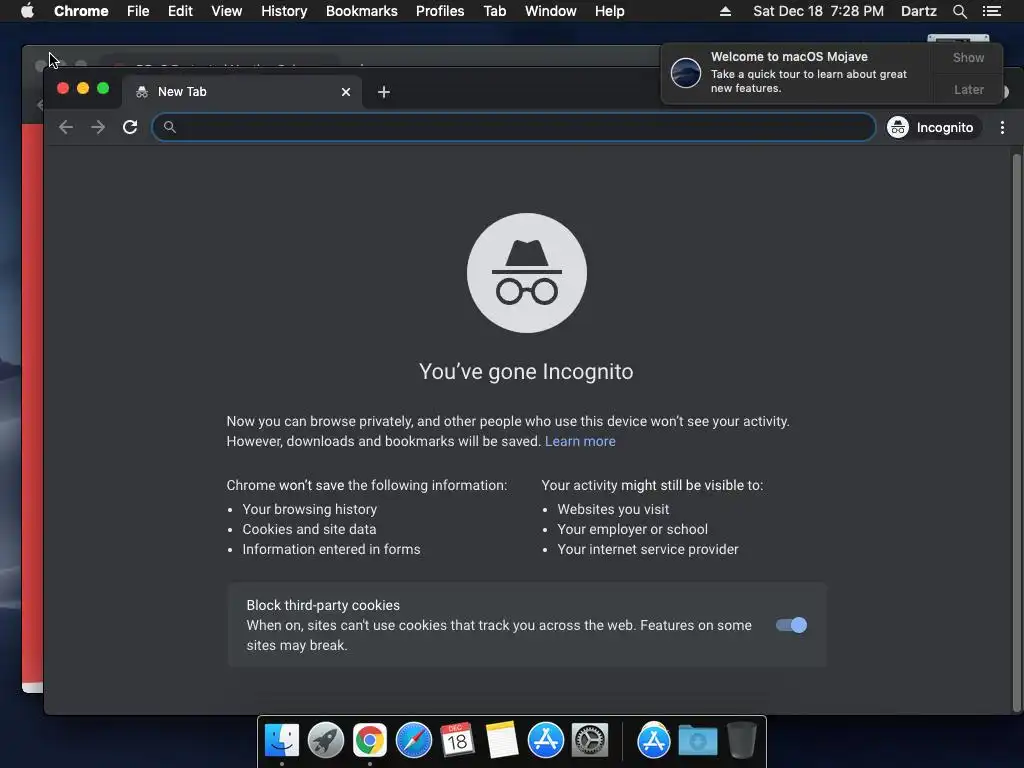Click 'Your internet service provider' list item
Screen dimensions: 1024x768
pos(648,550)
